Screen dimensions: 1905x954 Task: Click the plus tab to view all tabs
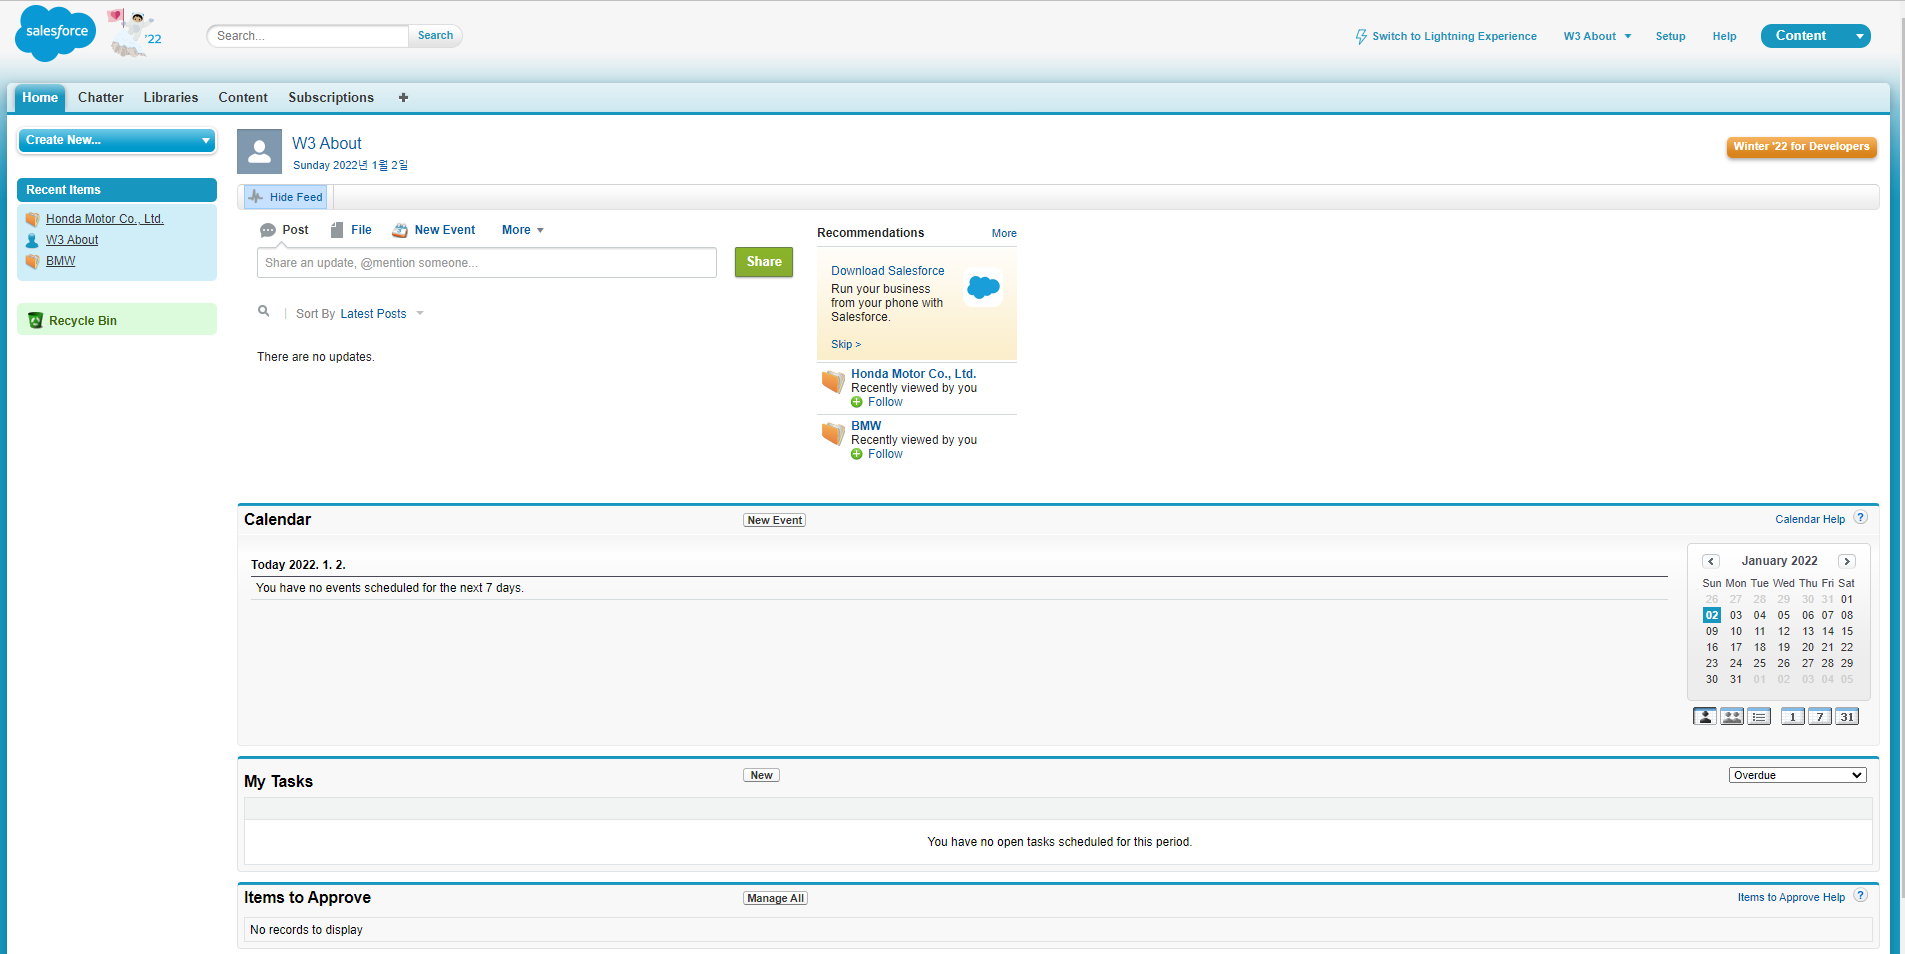click(x=403, y=97)
